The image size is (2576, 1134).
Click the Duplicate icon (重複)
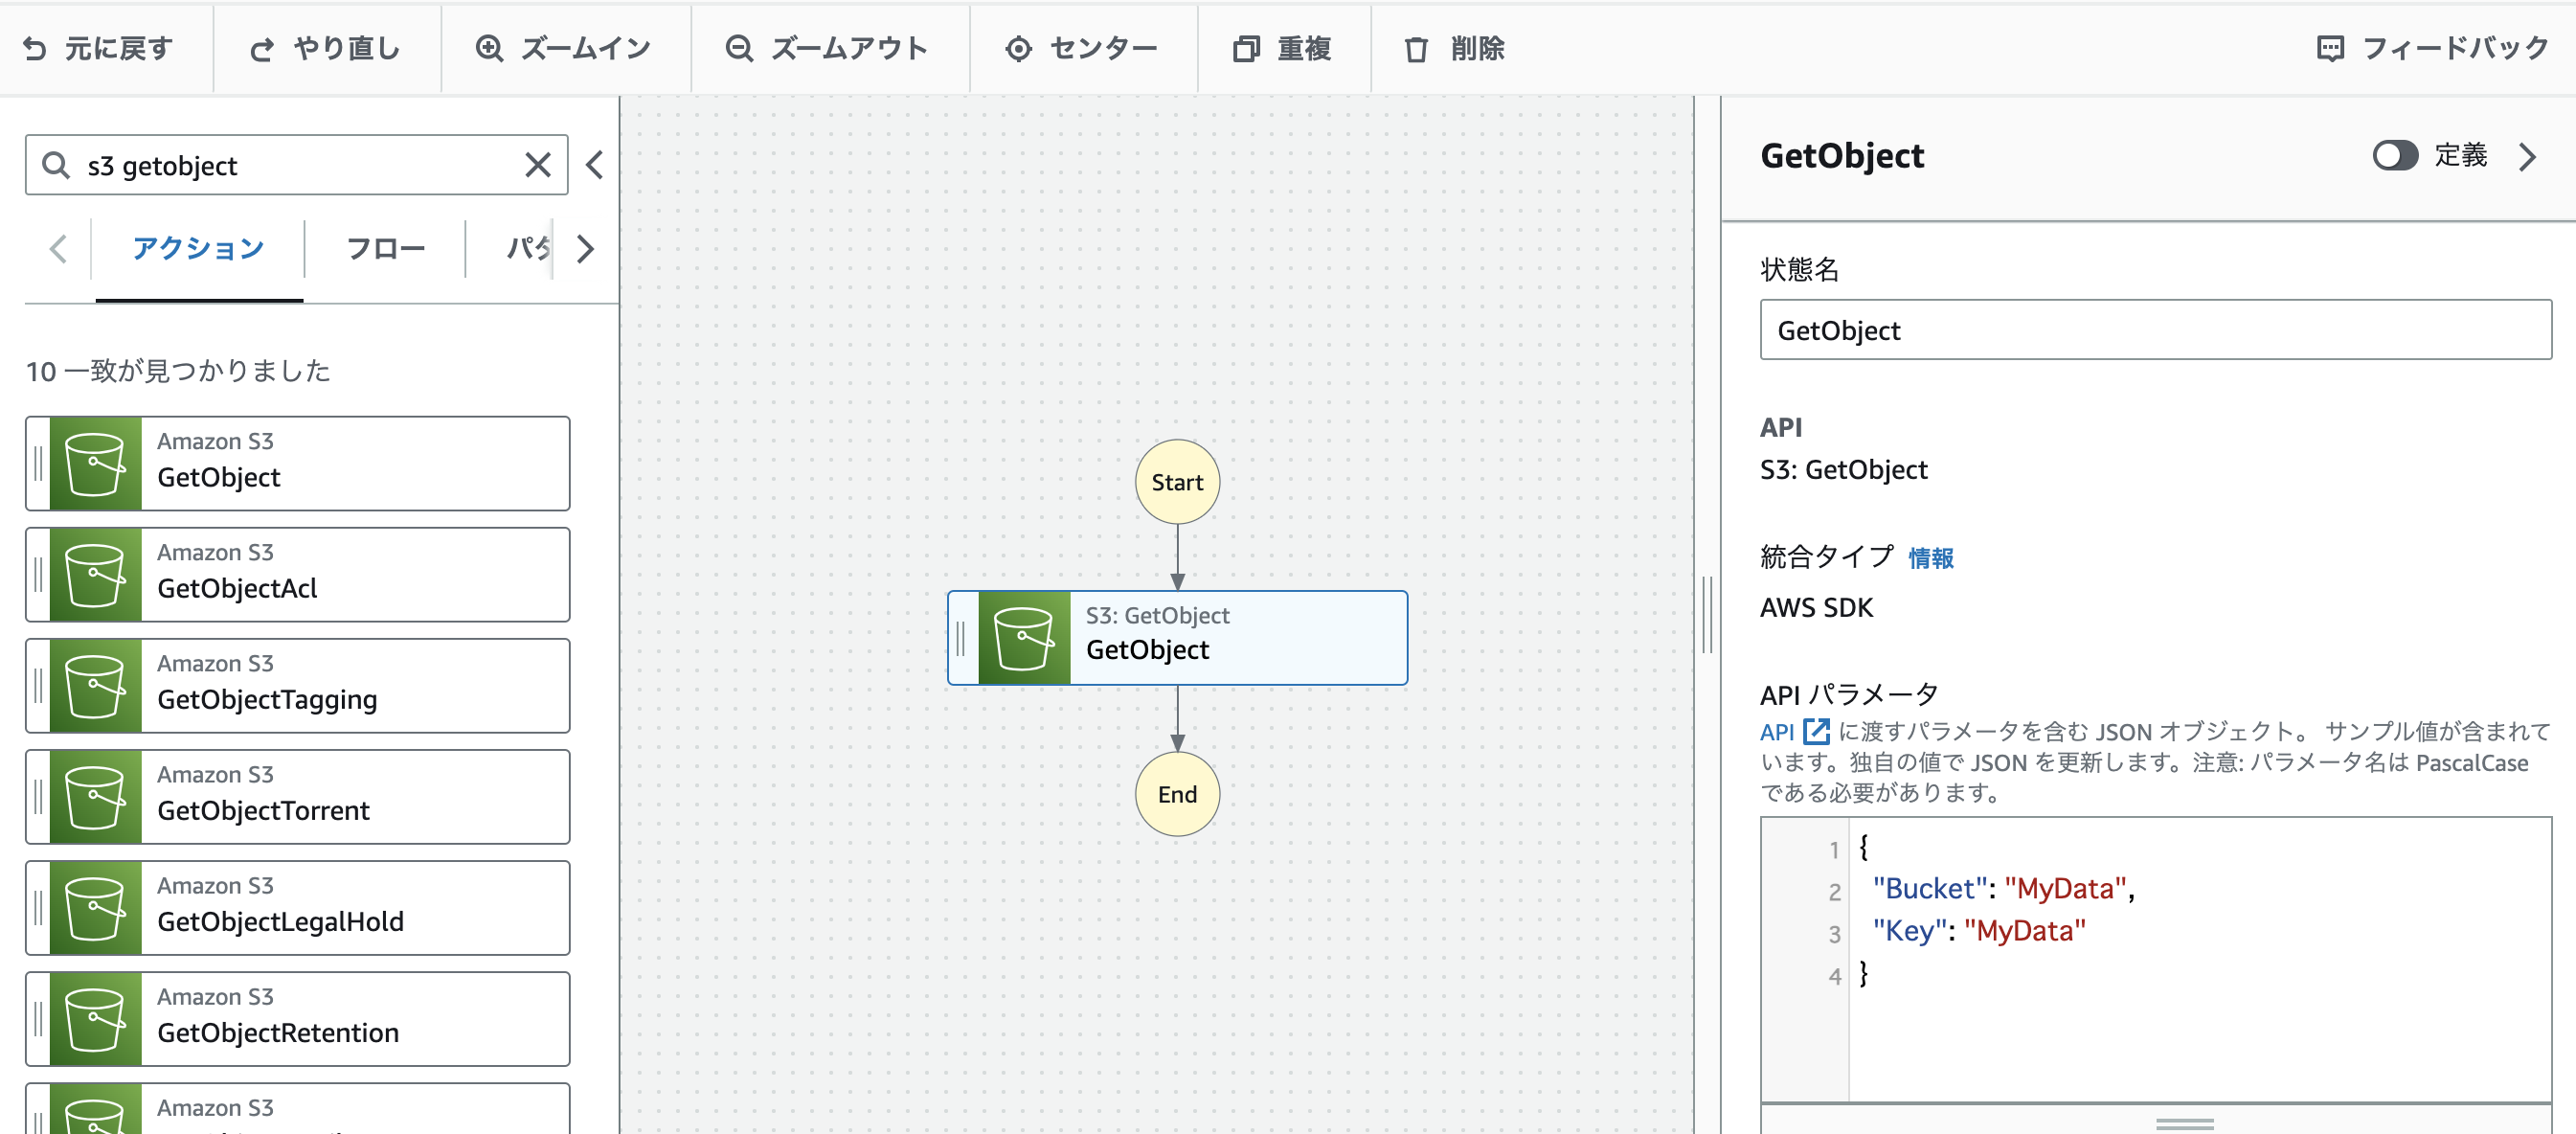1246,48
